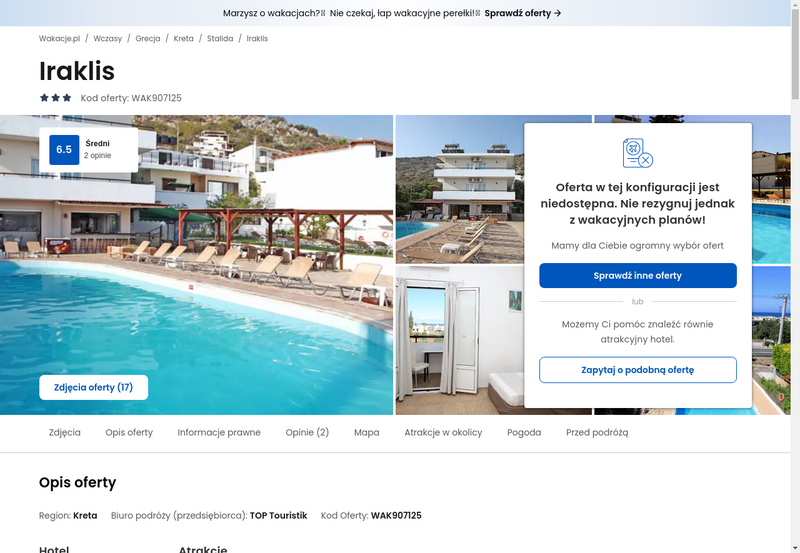Click the arrow next to Sprawdź oferty
The width and height of the screenshot is (800, 553).
(558, 13)
